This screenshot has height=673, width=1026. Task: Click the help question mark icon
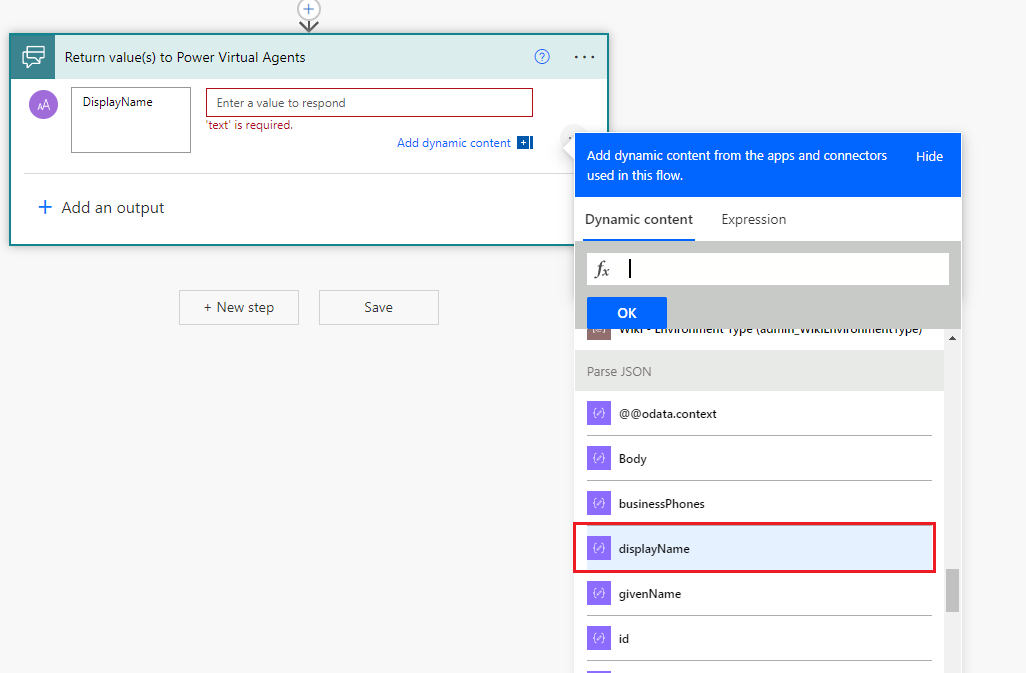tap(542, 57)
